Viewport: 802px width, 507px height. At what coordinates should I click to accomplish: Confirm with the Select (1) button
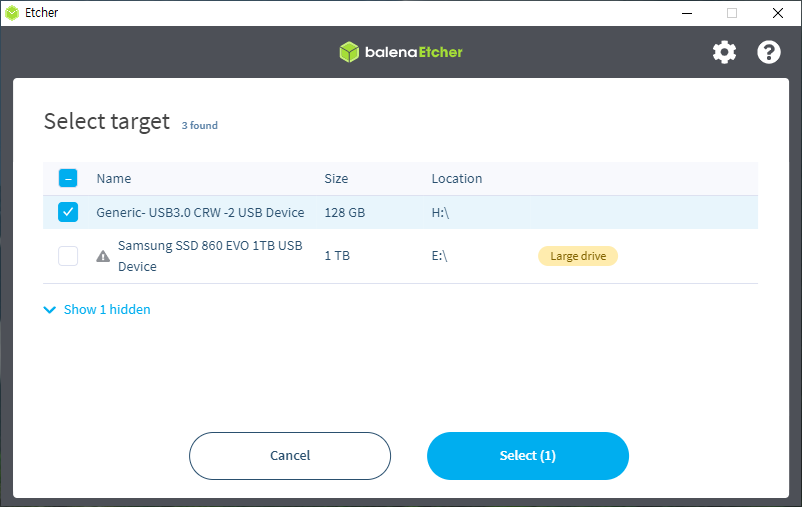[528, 456]
